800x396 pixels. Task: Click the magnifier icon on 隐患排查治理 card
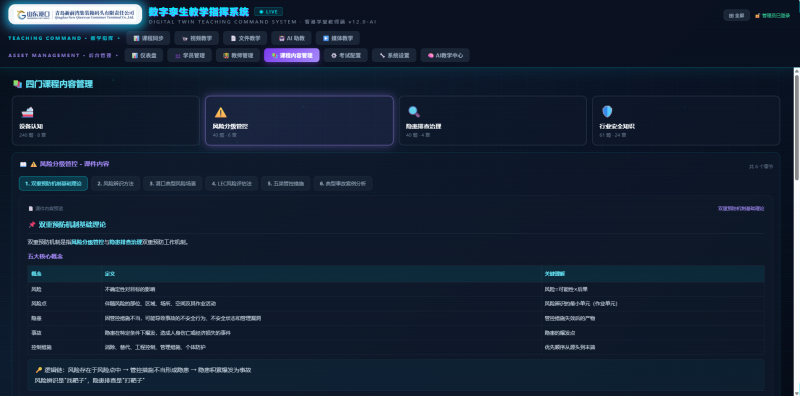click(414, 112)
